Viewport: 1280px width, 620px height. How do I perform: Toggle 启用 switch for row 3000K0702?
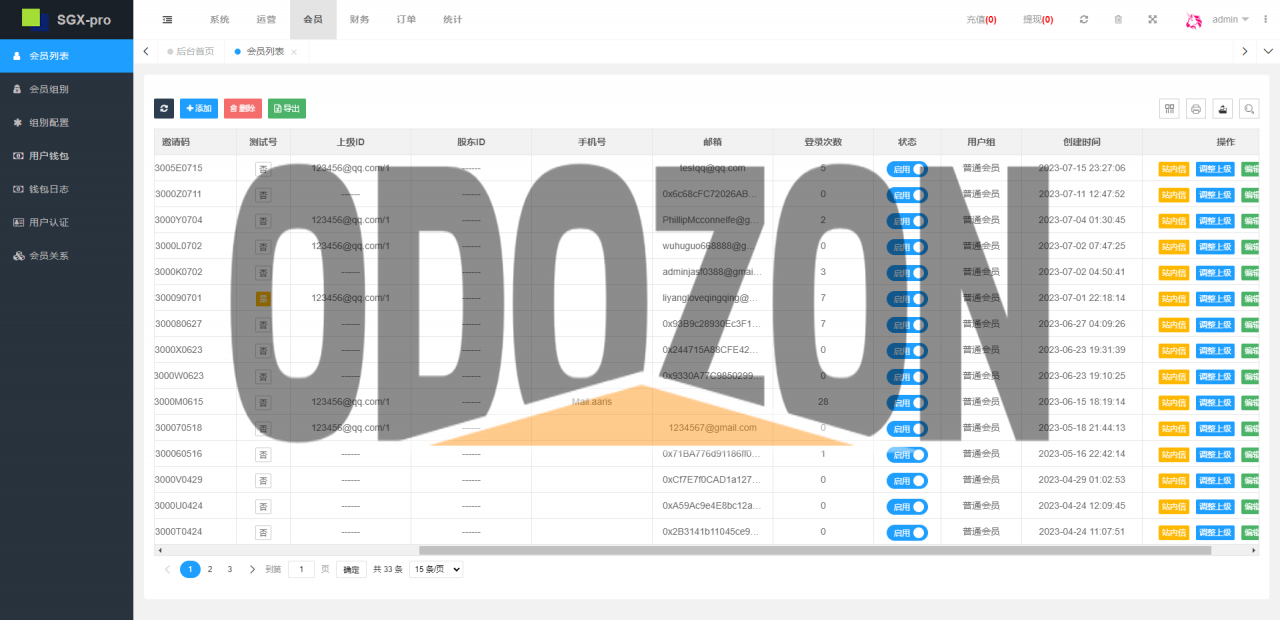pyautogui.click(x=907, y=273)
